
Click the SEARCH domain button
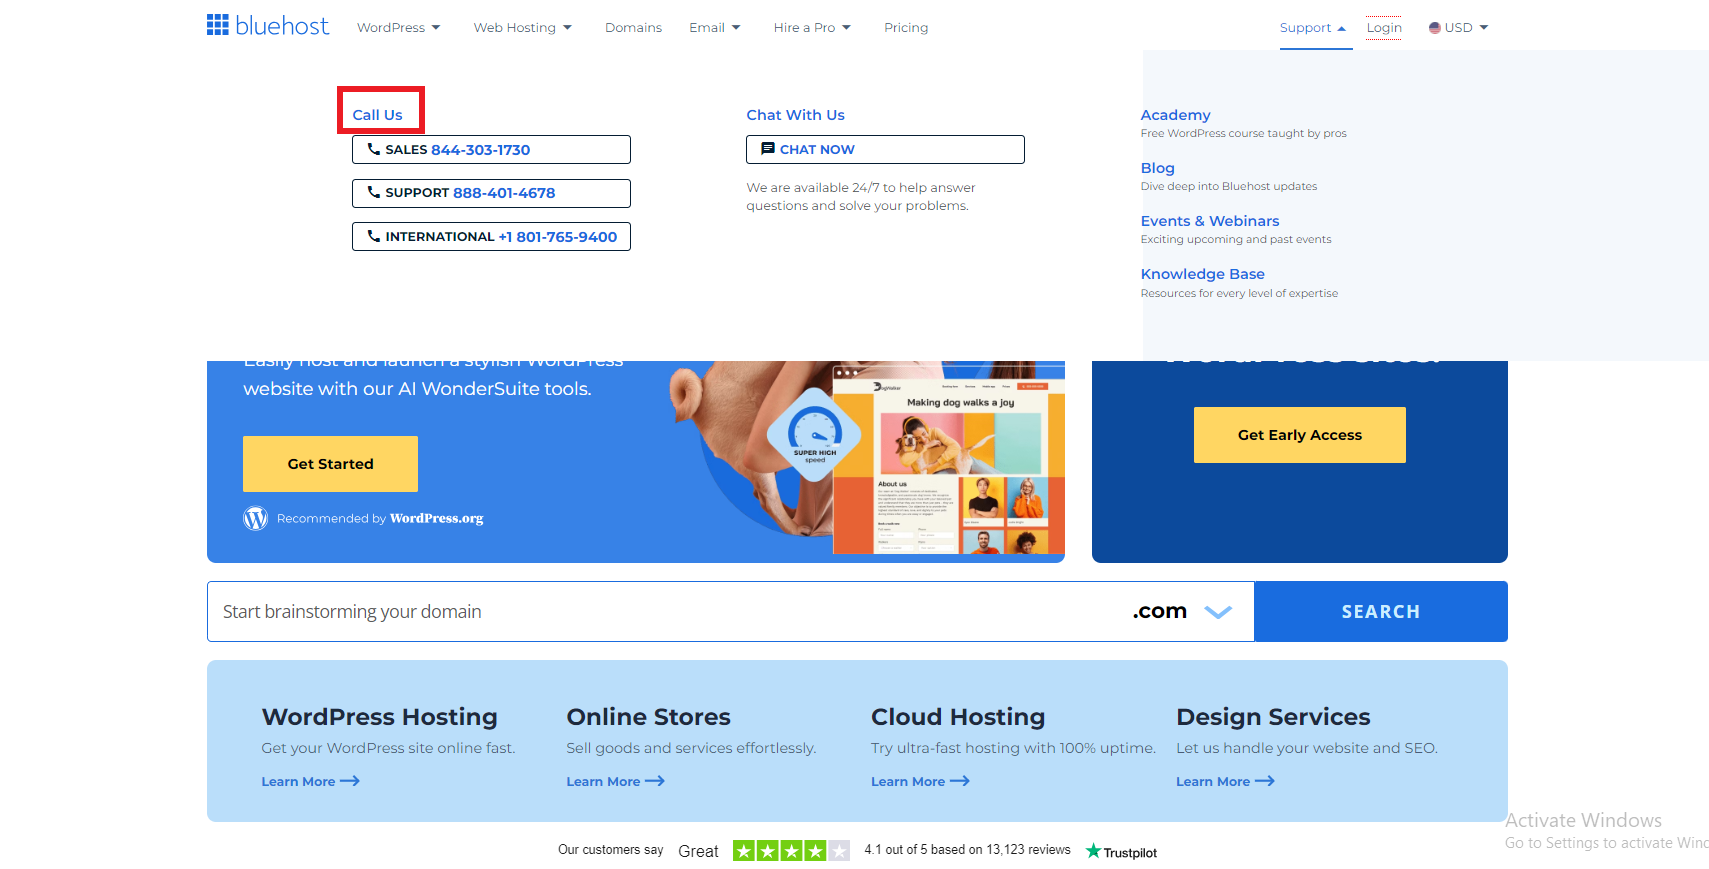tap(1380, 611)
